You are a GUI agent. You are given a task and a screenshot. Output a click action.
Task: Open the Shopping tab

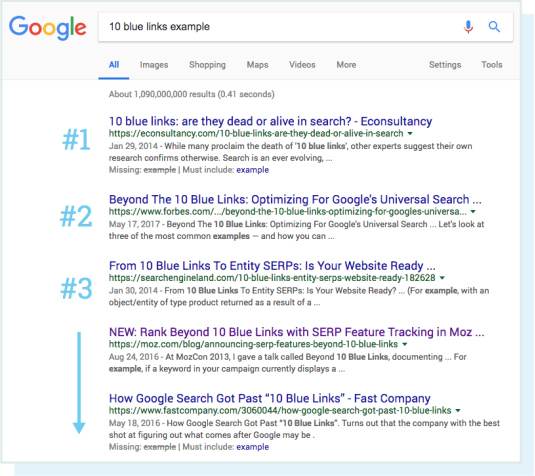pos(207,65)
